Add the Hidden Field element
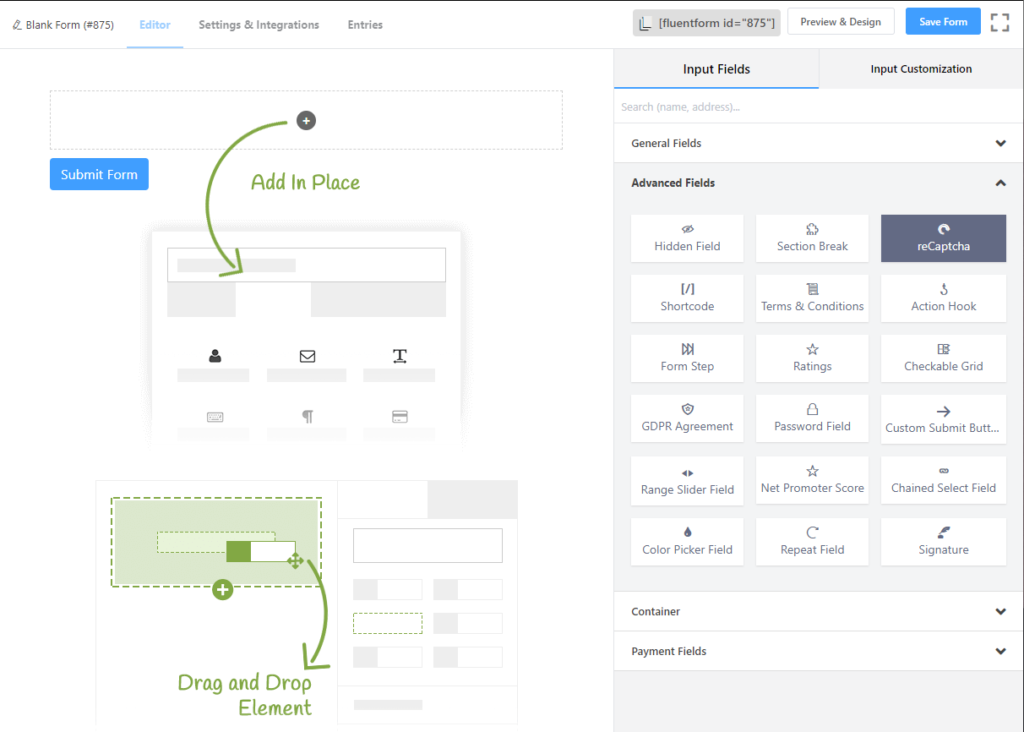 pos(687,238)
